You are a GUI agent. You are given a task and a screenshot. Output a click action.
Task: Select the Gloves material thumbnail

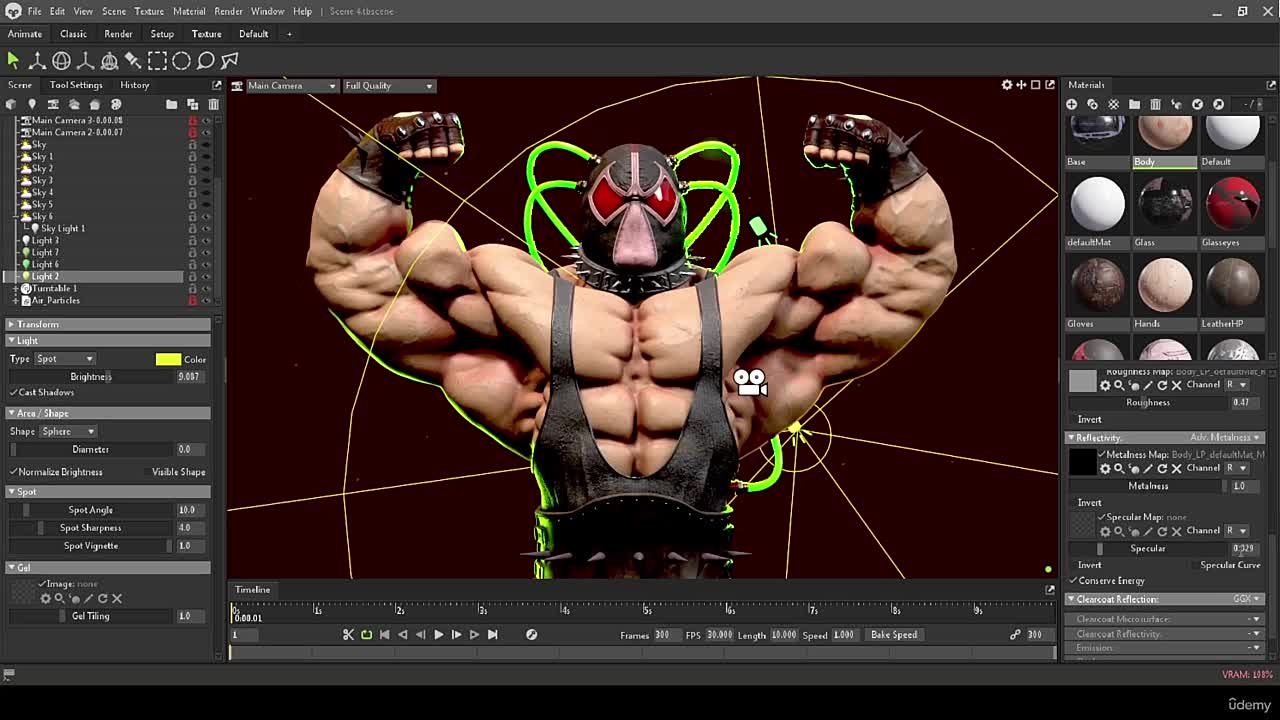coord(1097,285)
